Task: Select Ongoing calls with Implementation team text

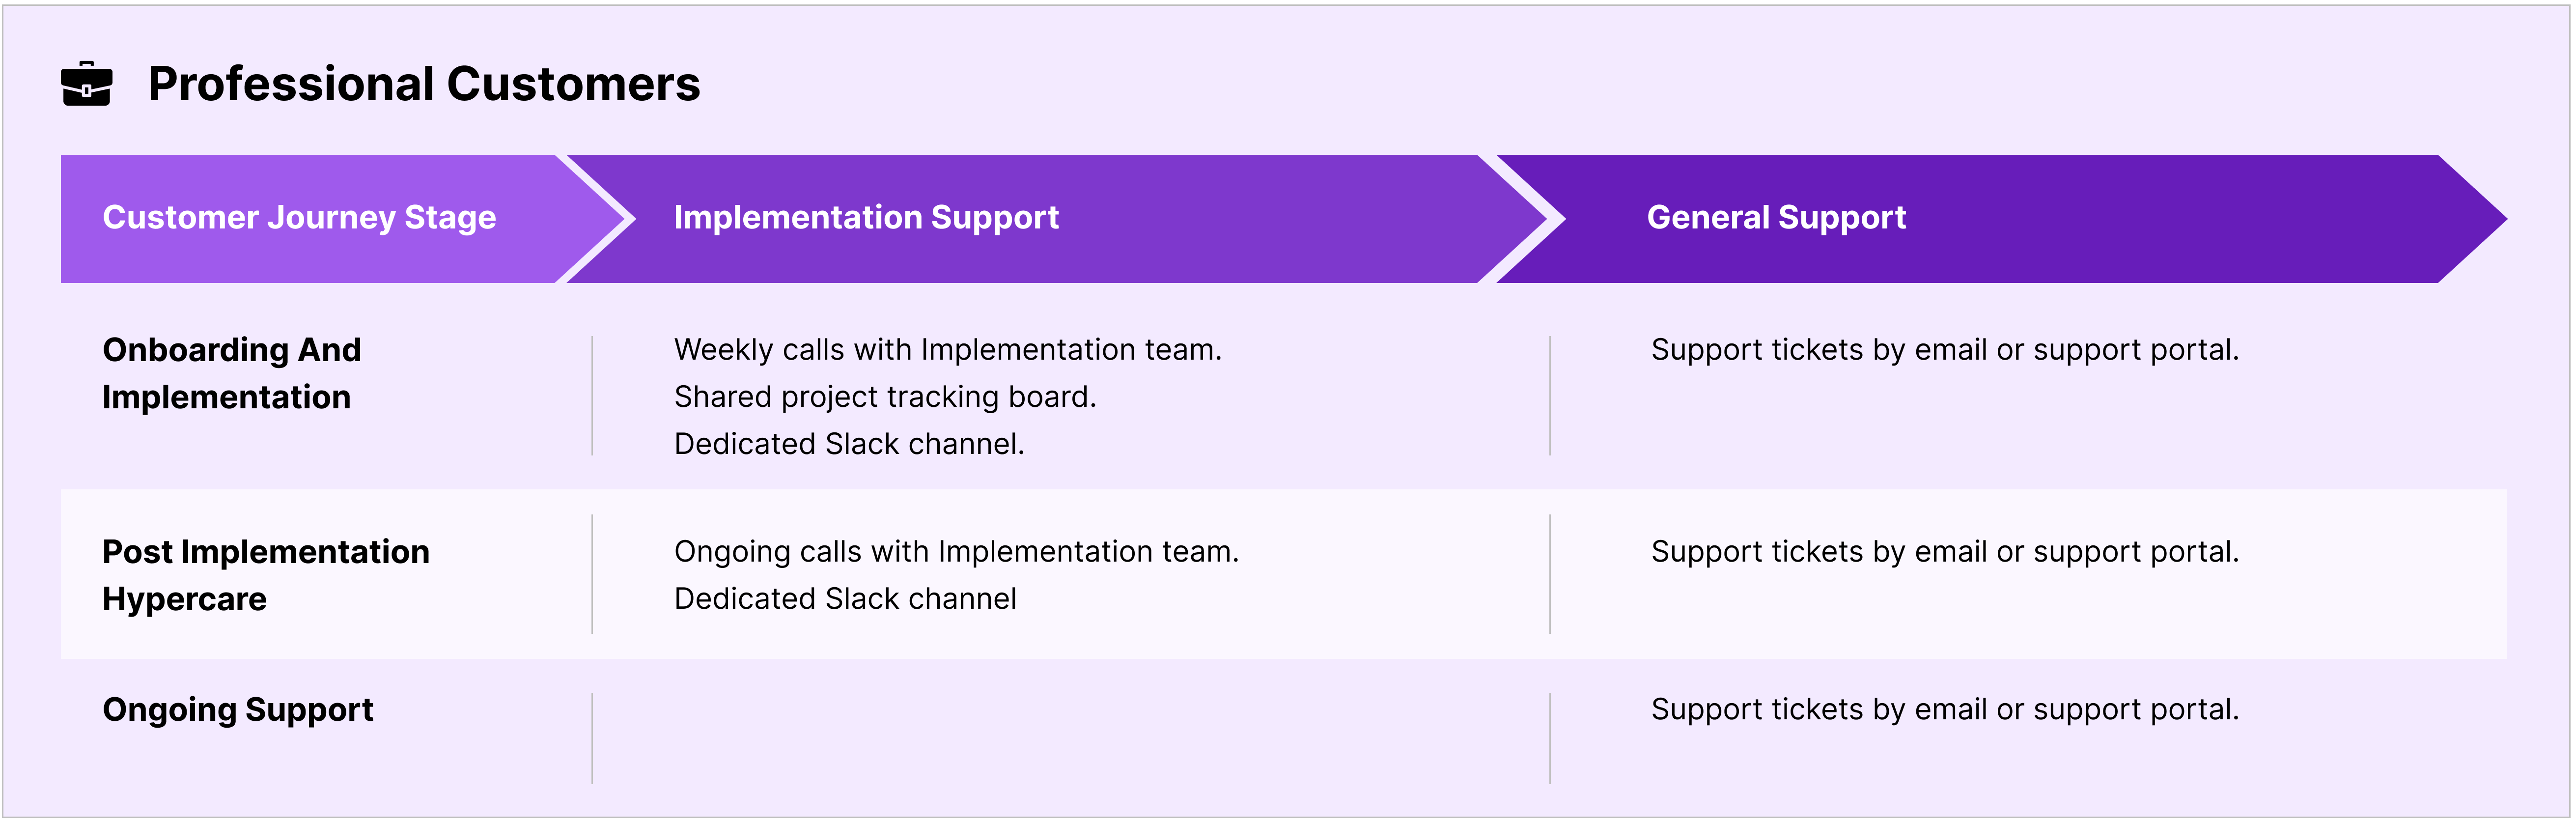Action: [956, 551]
